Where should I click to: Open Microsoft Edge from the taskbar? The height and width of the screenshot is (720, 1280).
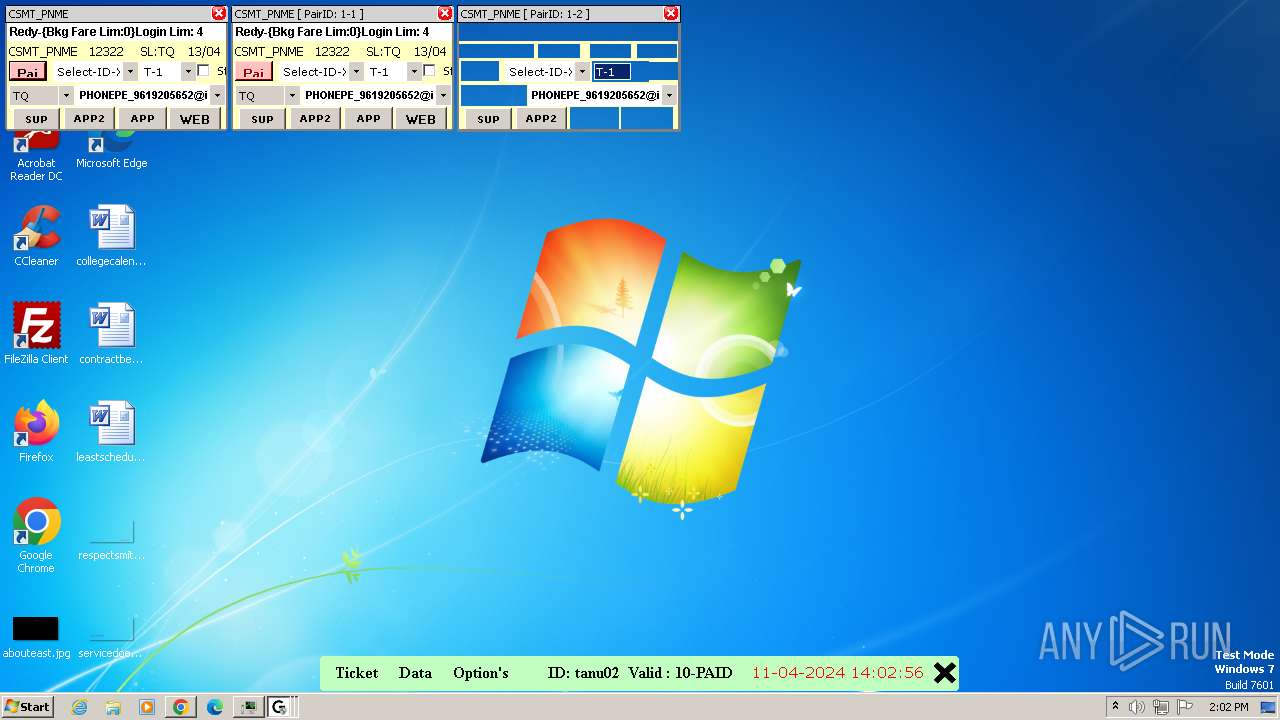tap(214, 707)
